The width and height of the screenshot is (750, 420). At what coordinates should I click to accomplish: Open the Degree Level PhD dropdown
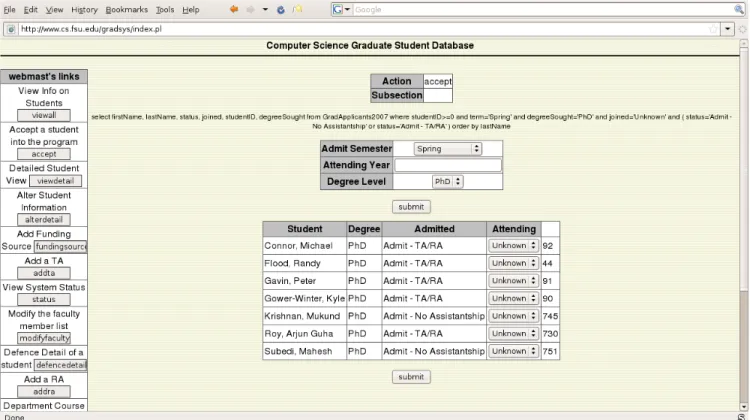447,181
